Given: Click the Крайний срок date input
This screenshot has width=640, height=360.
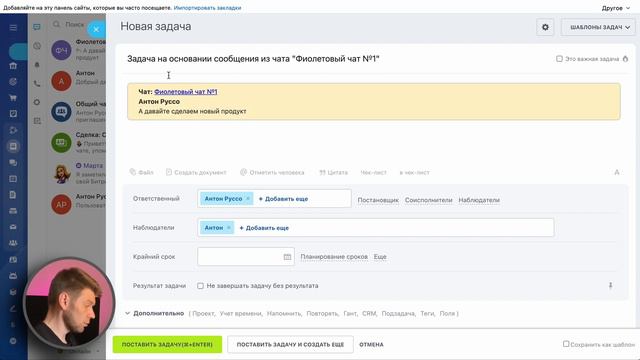Looking at the screenshot, I should (x=246, y=257).
